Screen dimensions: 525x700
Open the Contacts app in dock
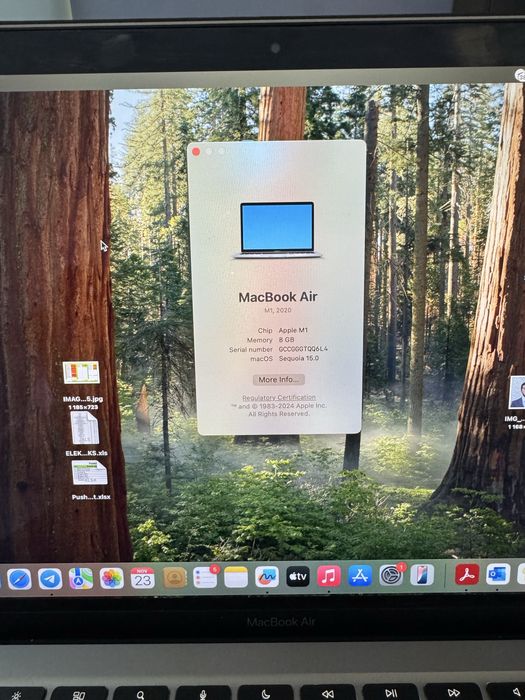(x=175, y=578)
